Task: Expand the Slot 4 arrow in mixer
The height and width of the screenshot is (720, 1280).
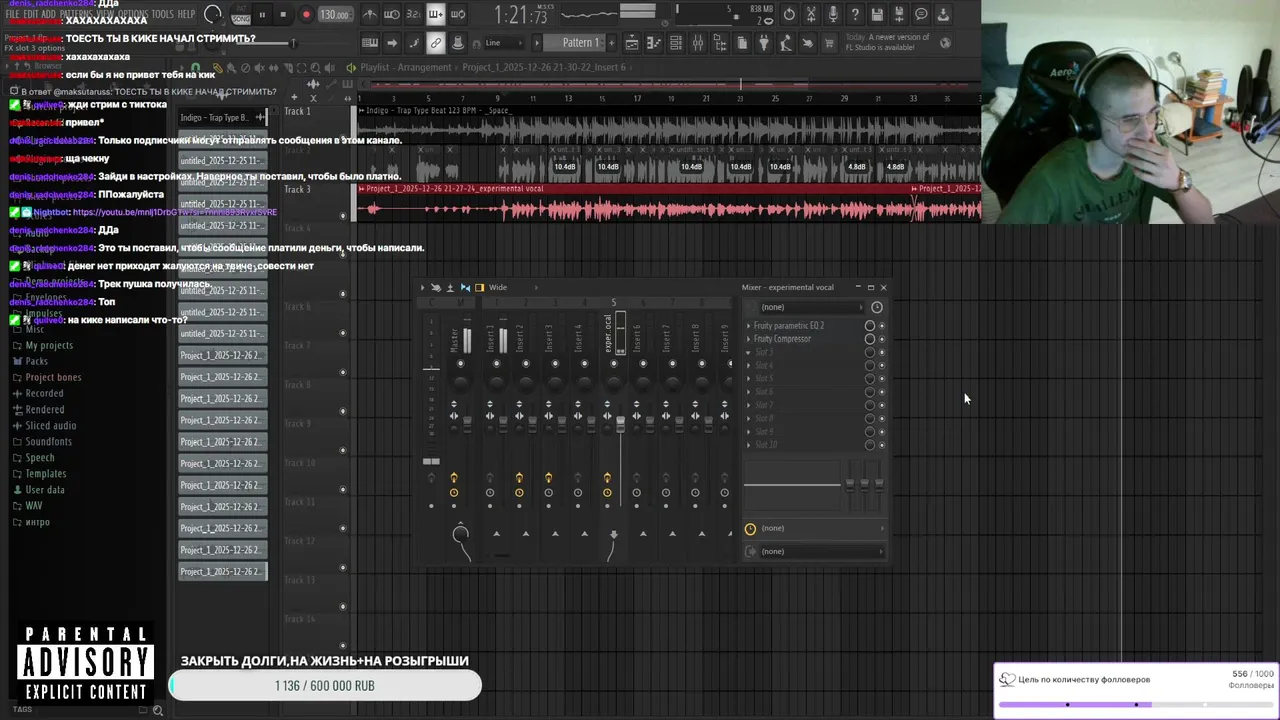Action: pos(748,365)
